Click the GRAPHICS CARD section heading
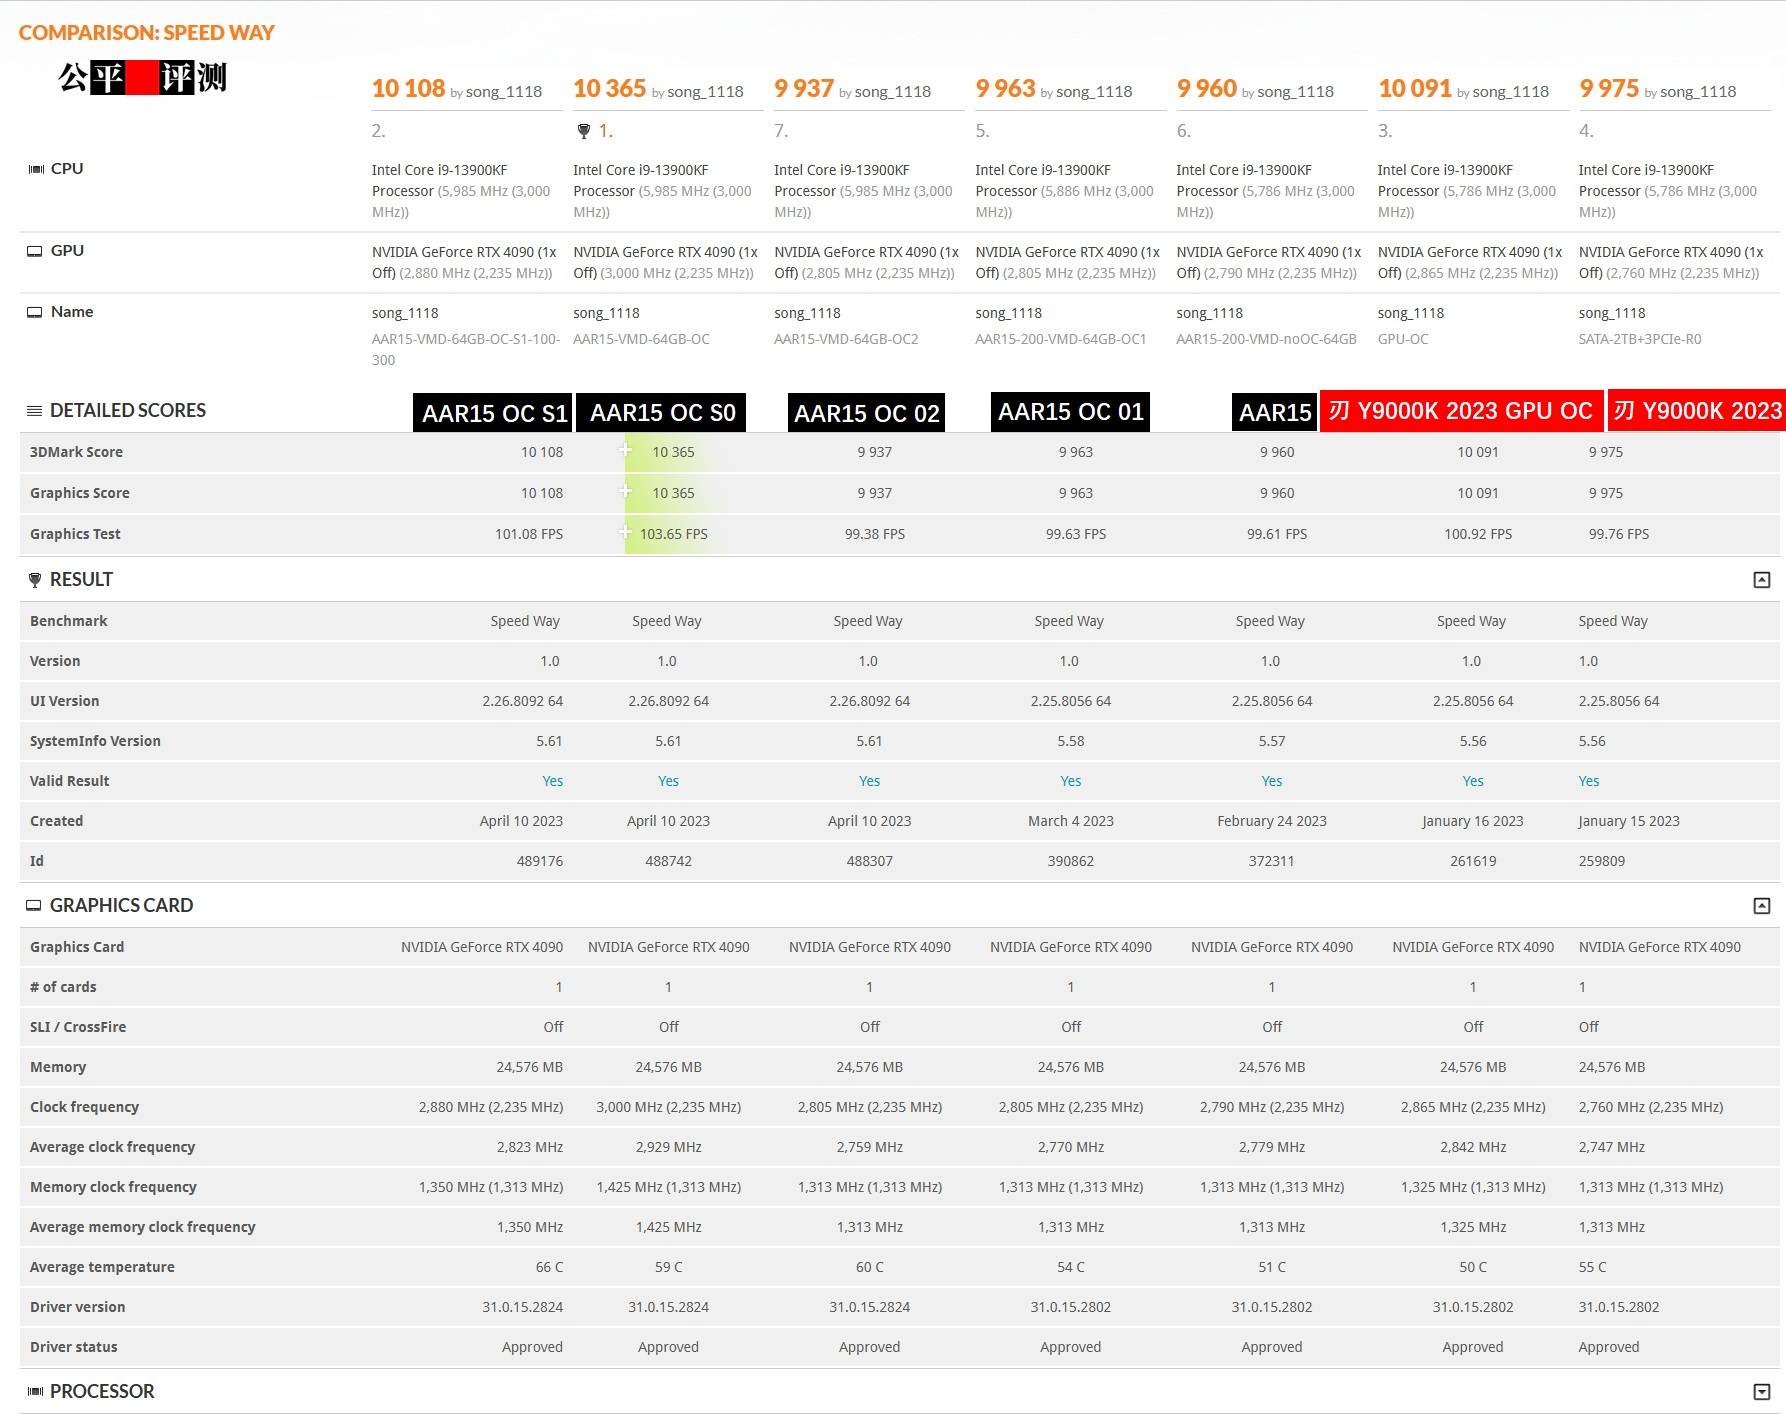 (121, 906)
